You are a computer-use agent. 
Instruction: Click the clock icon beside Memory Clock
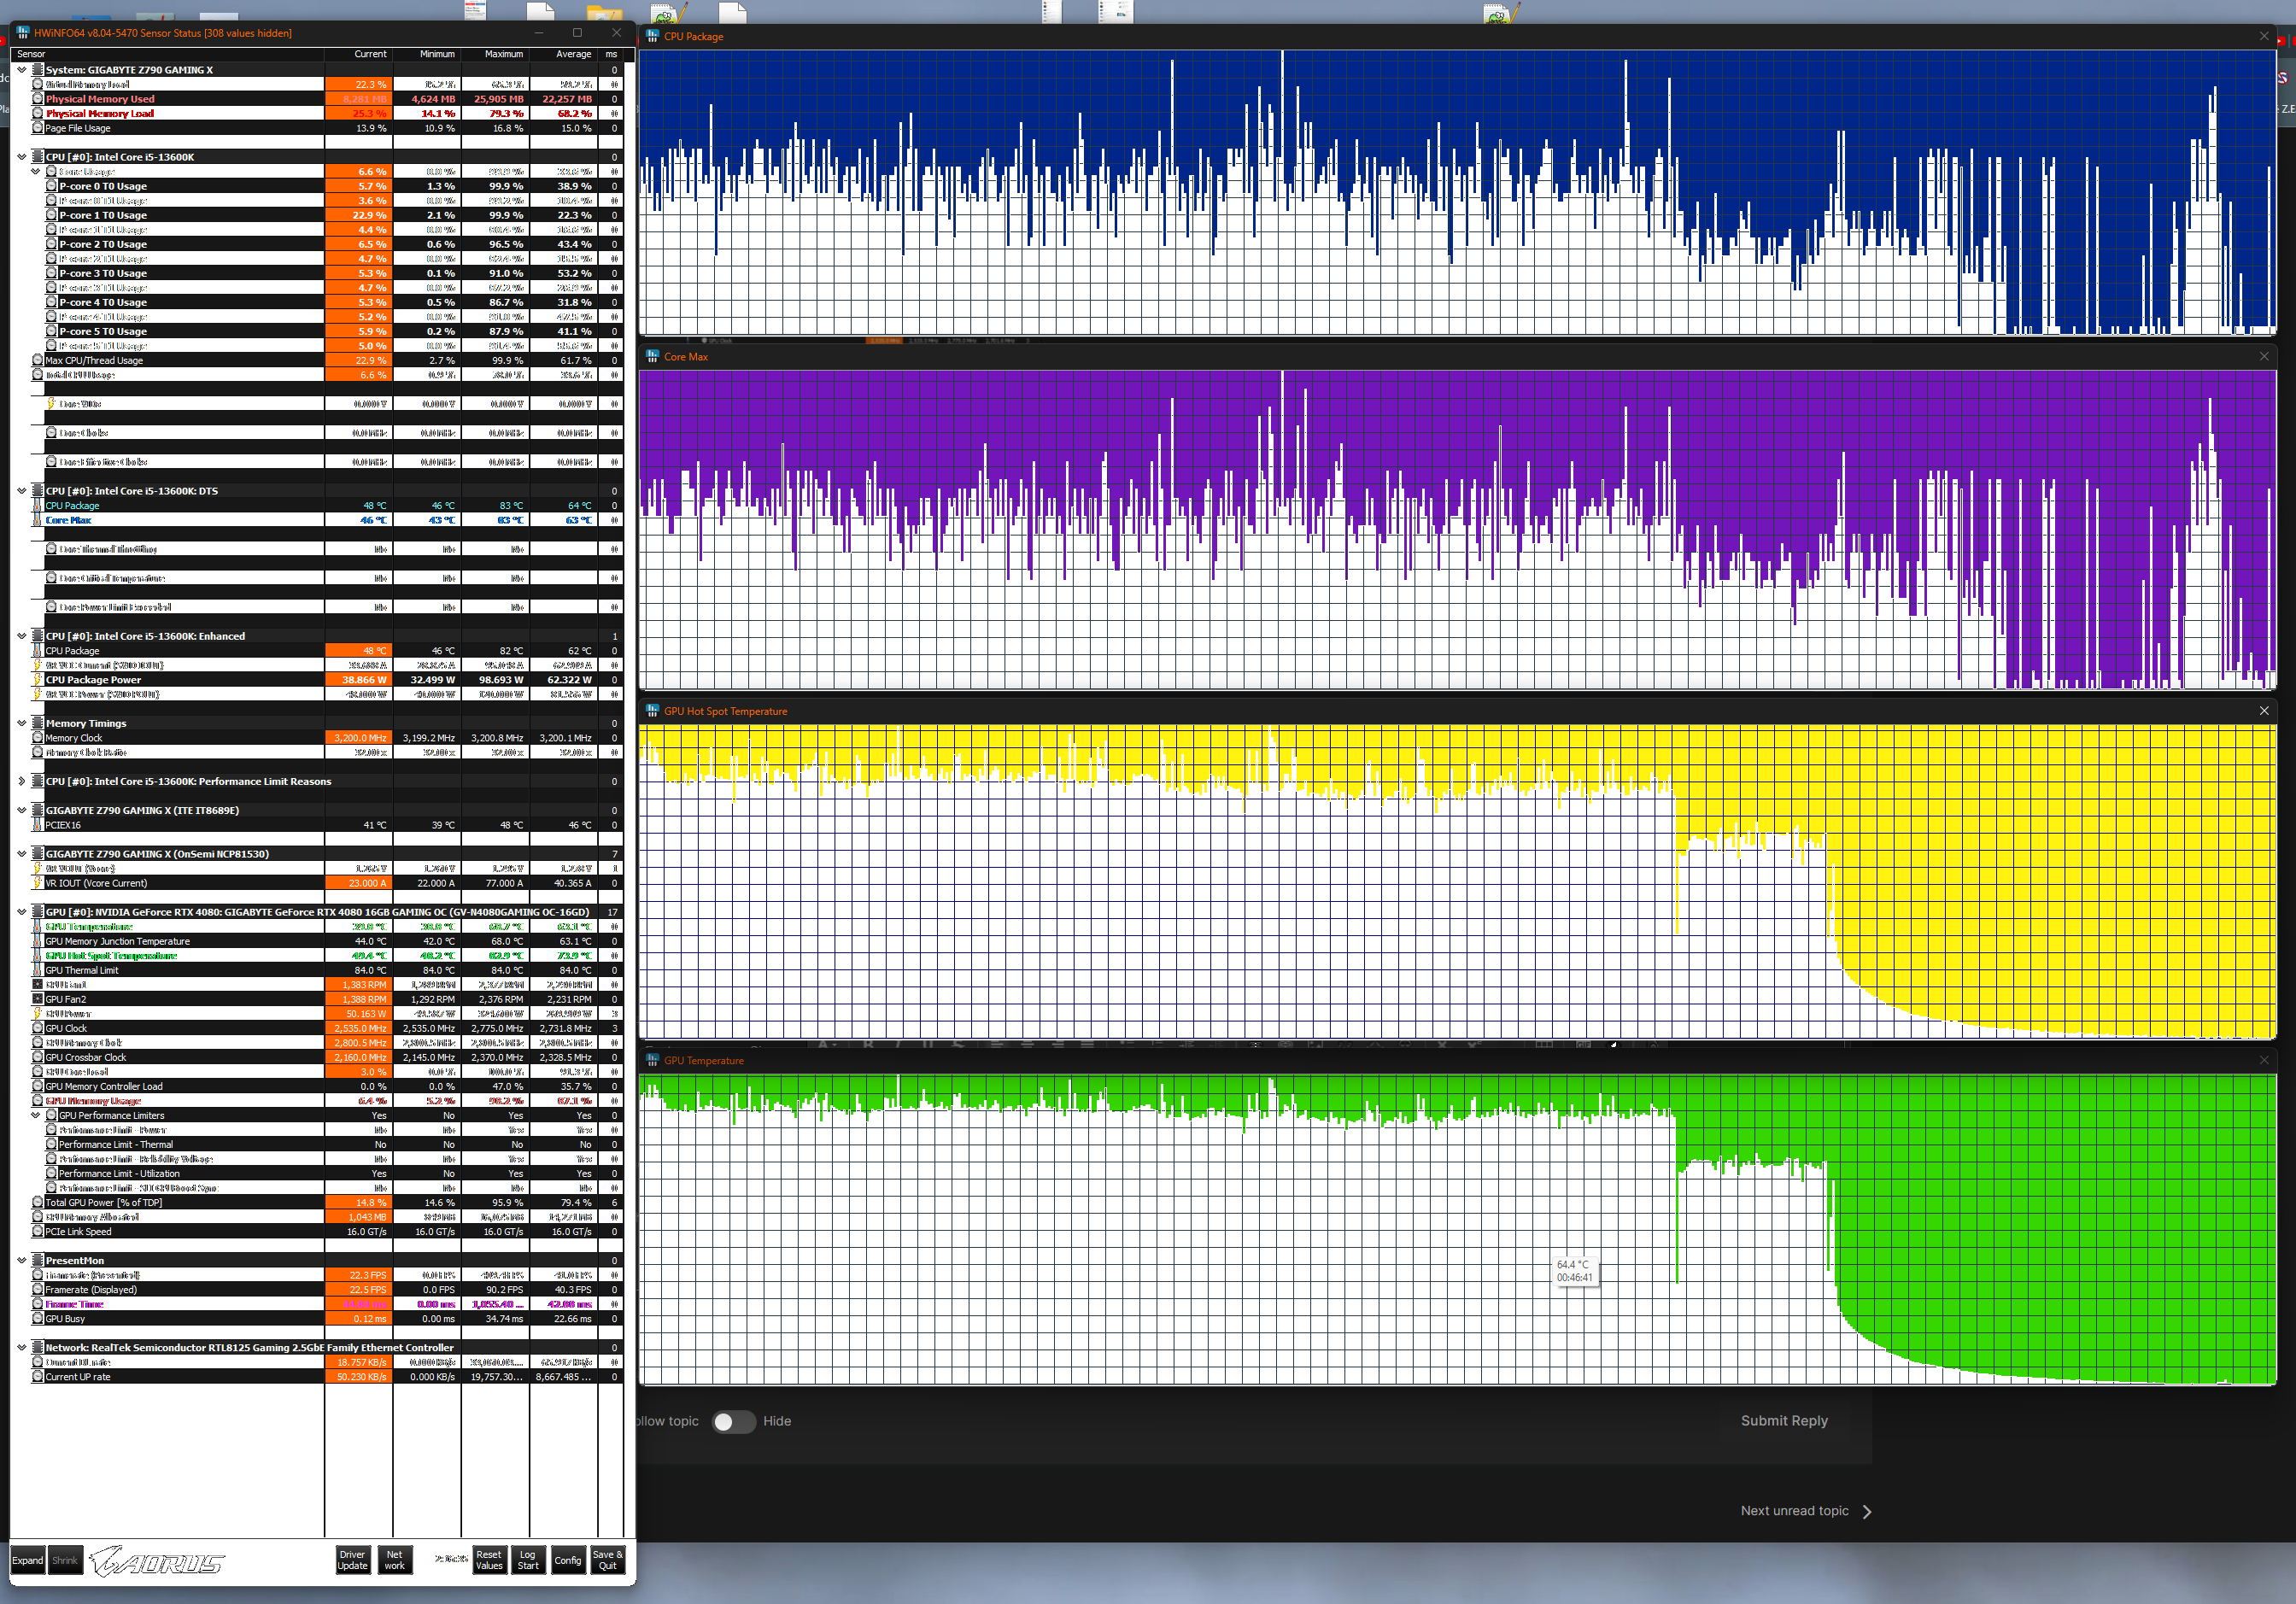click(38, 738)
